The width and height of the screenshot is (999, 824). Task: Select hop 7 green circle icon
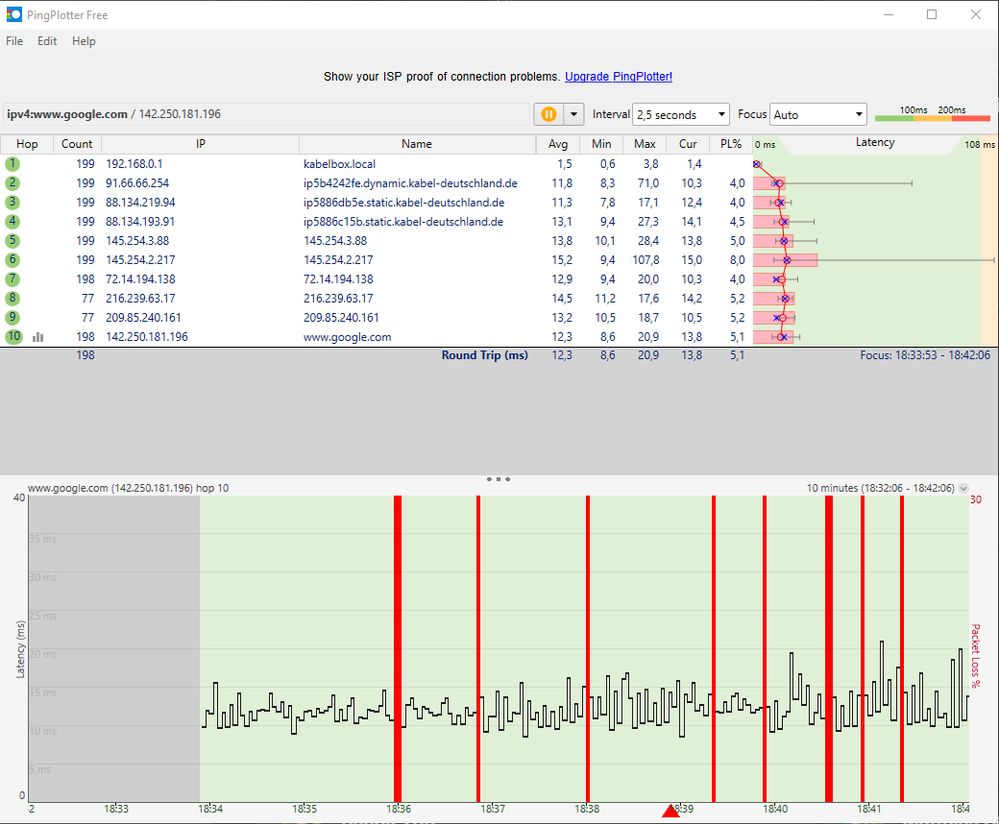[x=12, y=278]
